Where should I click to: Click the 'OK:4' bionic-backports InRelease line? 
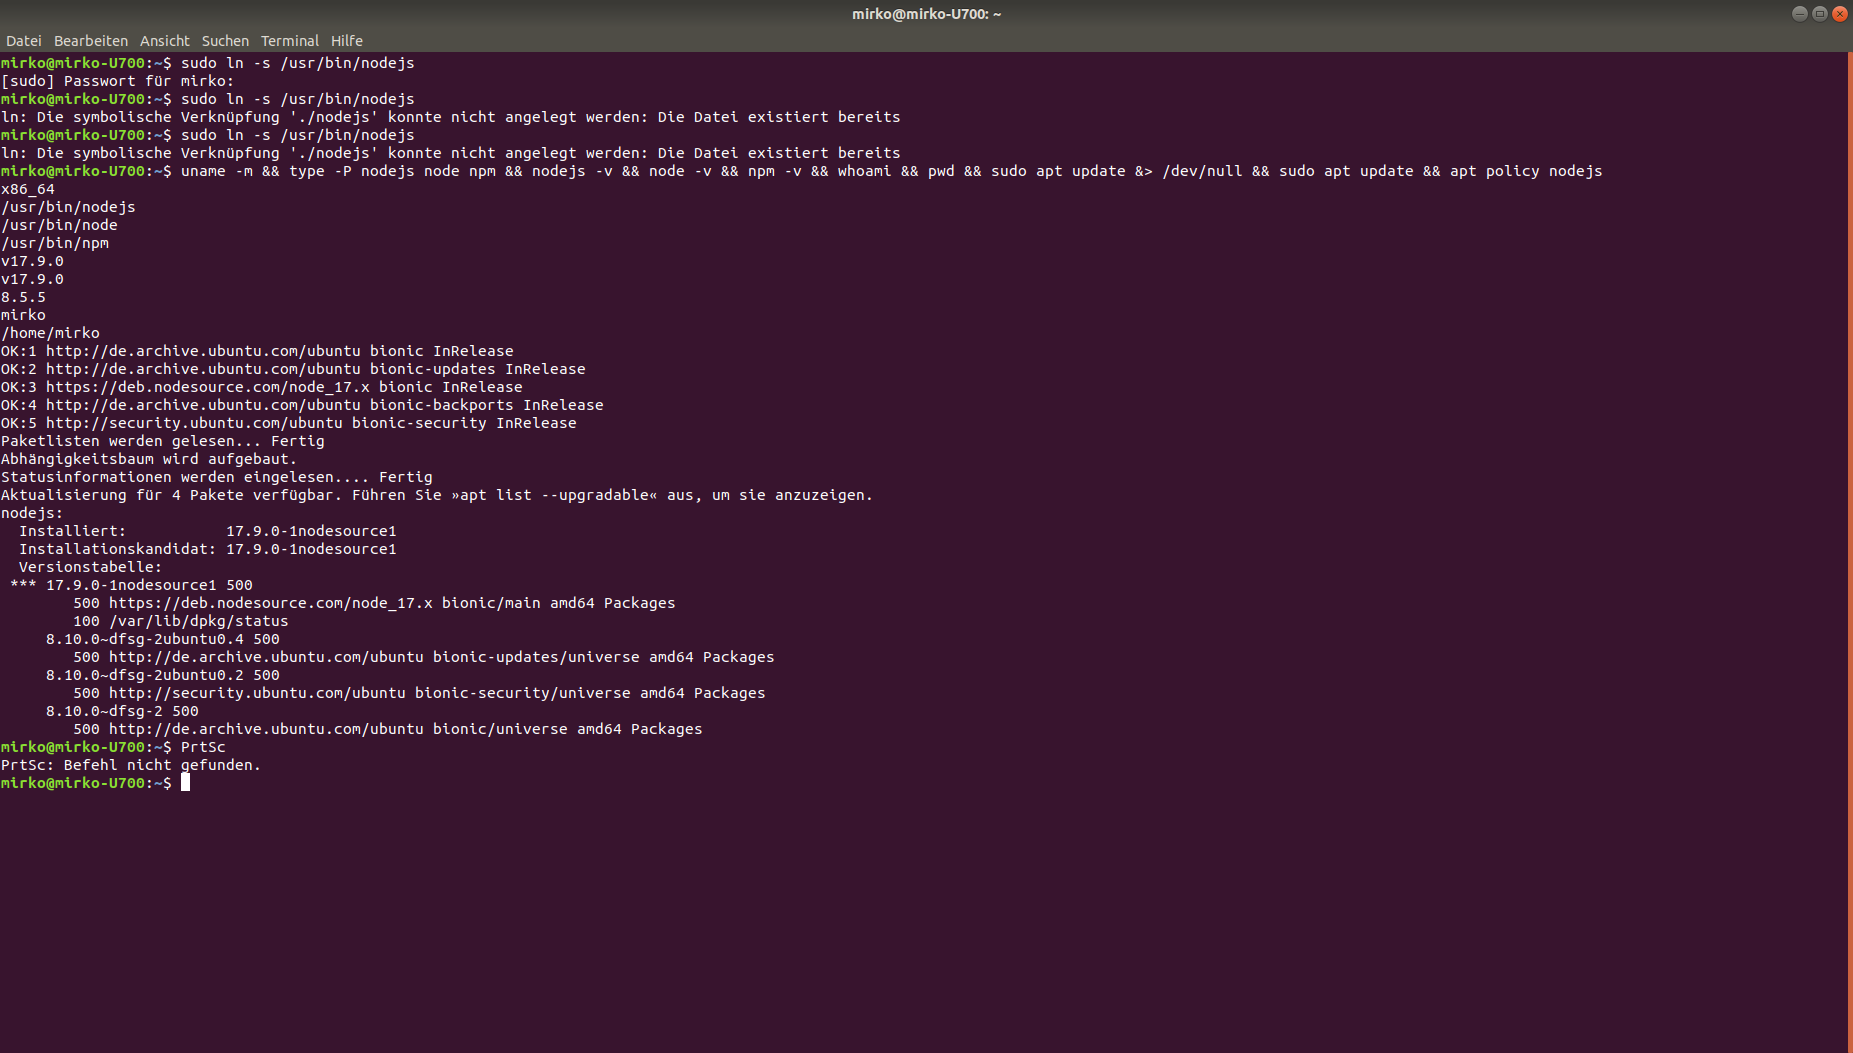tap(302, 405)
